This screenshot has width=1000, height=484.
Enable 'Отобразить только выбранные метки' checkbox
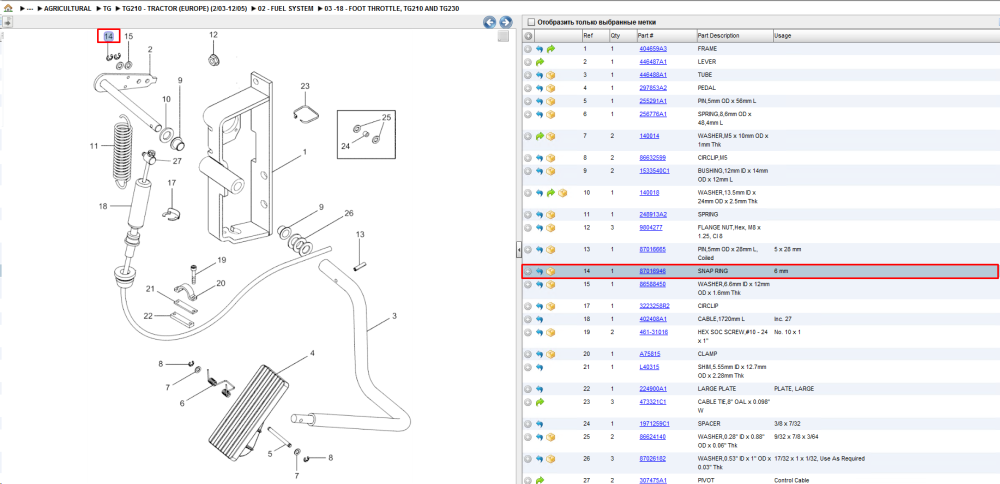point(531,22)
